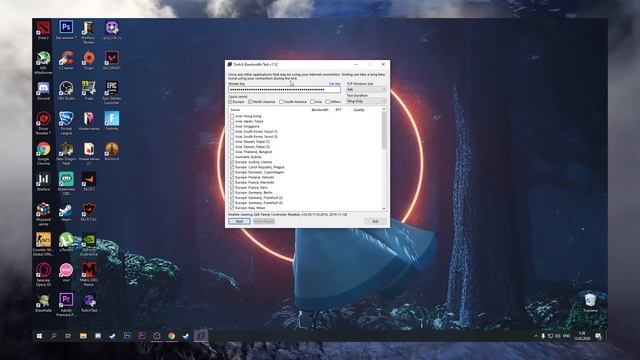
Task: Open the Bloodhound desktop shortcut
Action: point(111,151)
